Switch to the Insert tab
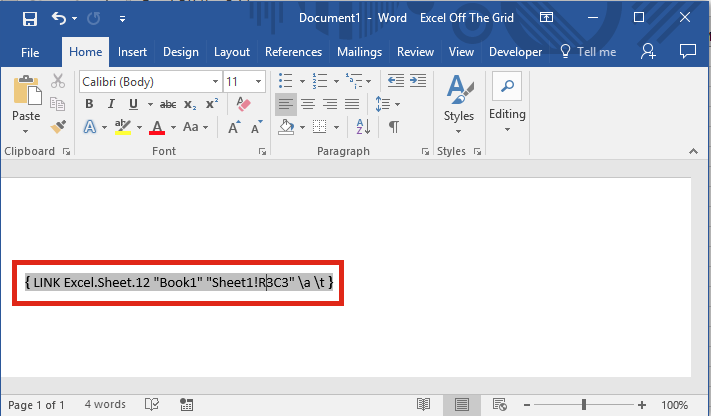 click(132, 52)
